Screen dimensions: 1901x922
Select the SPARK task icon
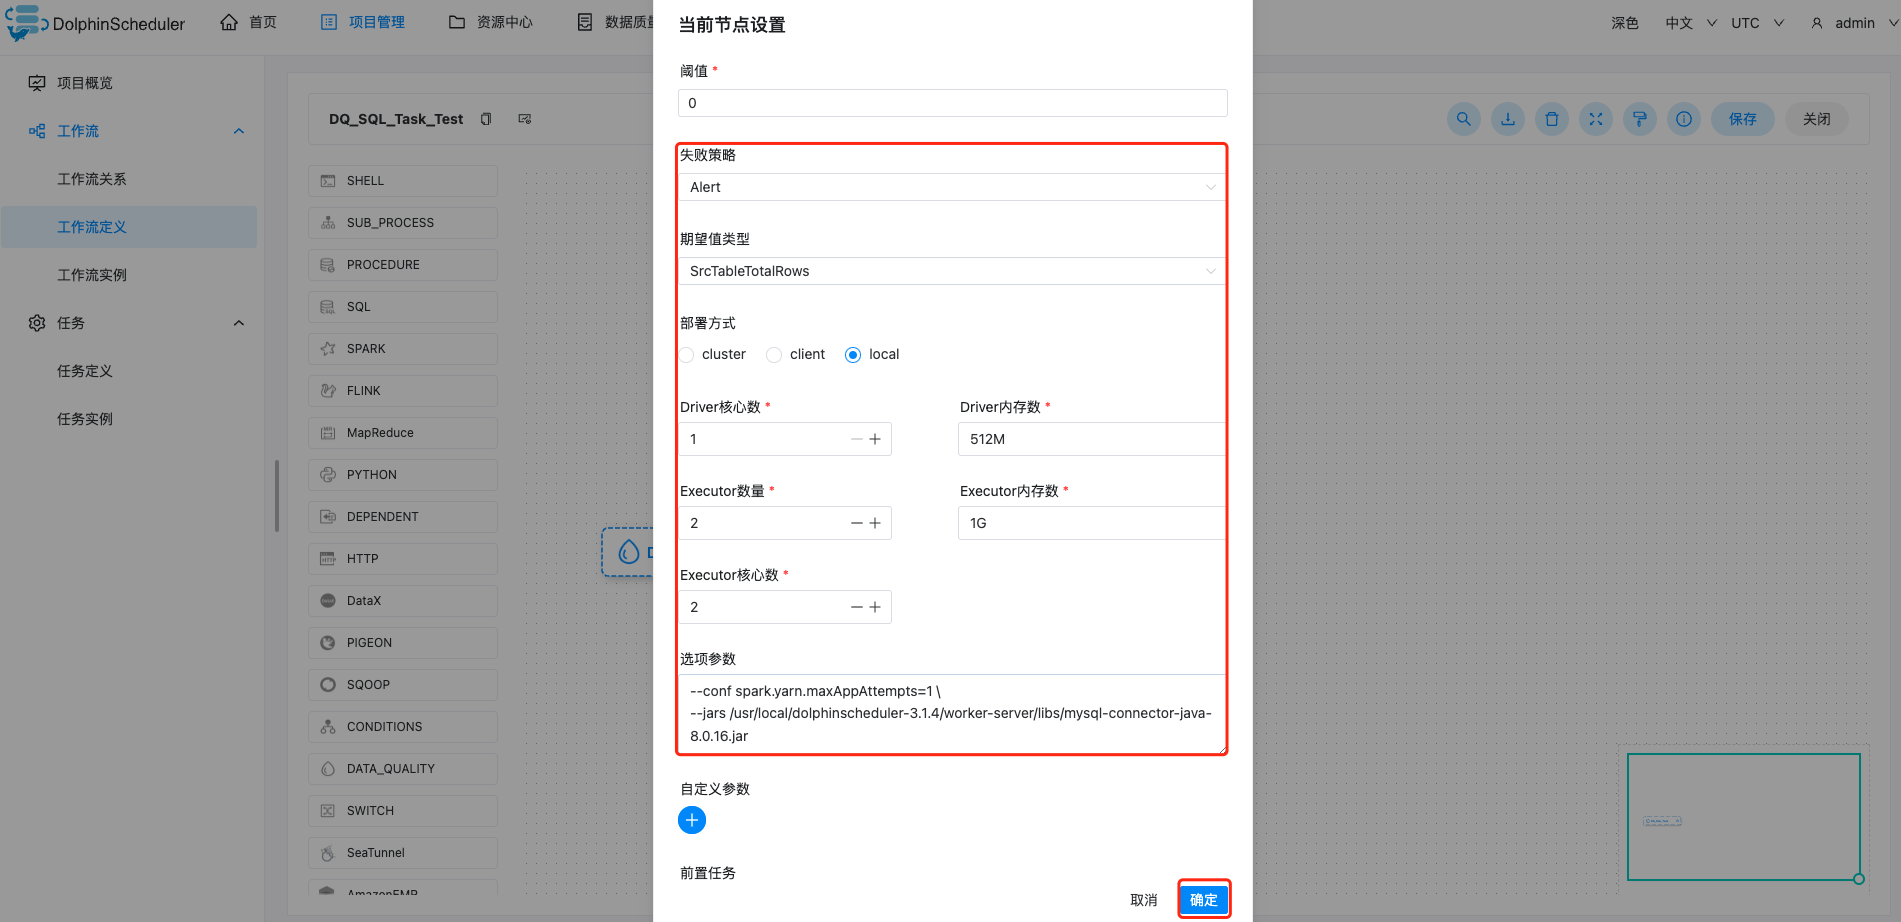pyautogui.click(x=327, y=349)
